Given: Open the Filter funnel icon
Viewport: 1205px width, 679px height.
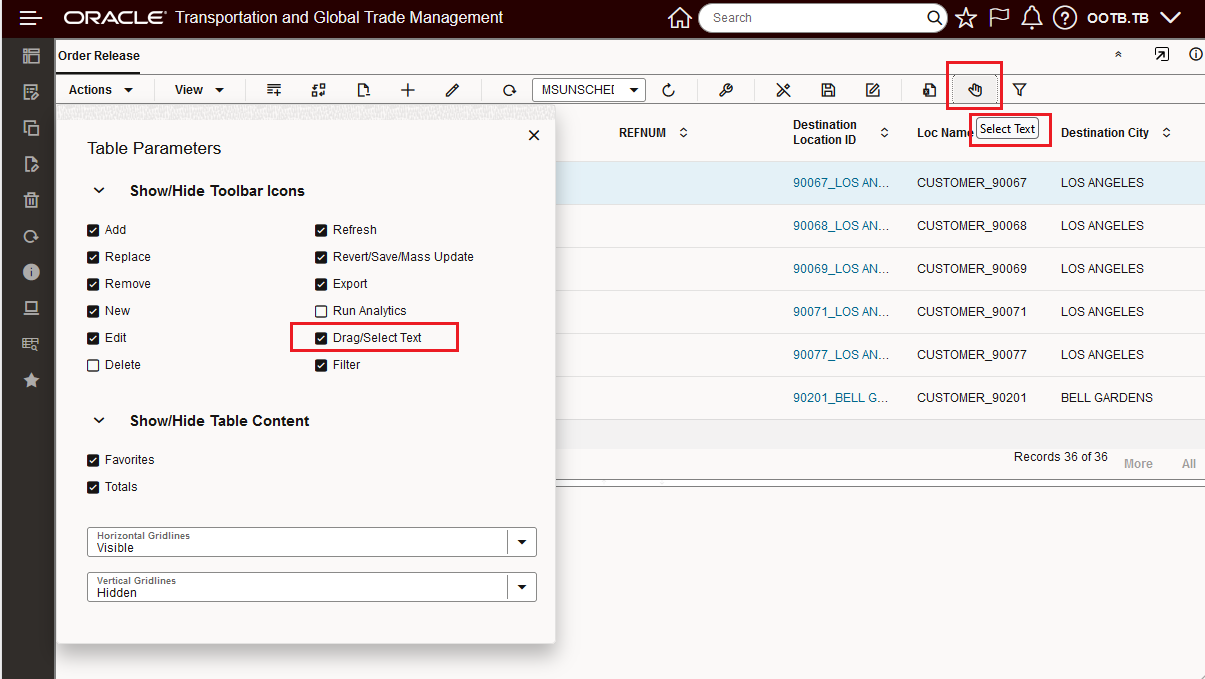Looking at the screenshot, I should (x=1019, y=89).
